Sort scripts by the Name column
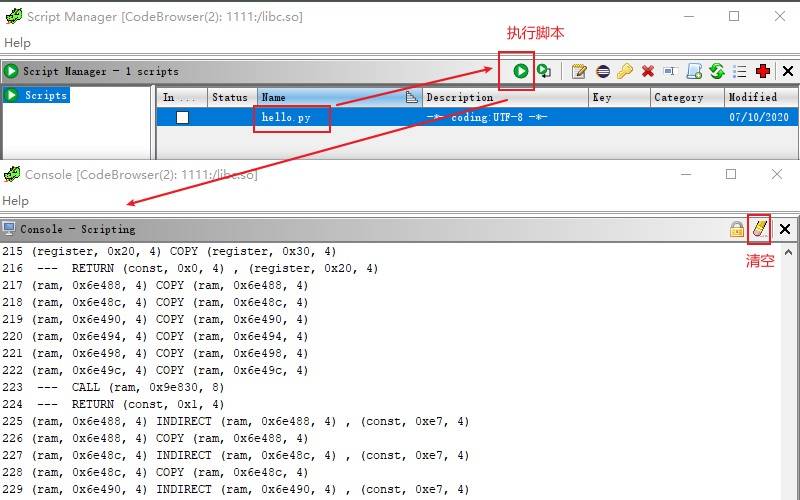This screenshot has height=500, width=800. tap(339, 97)
